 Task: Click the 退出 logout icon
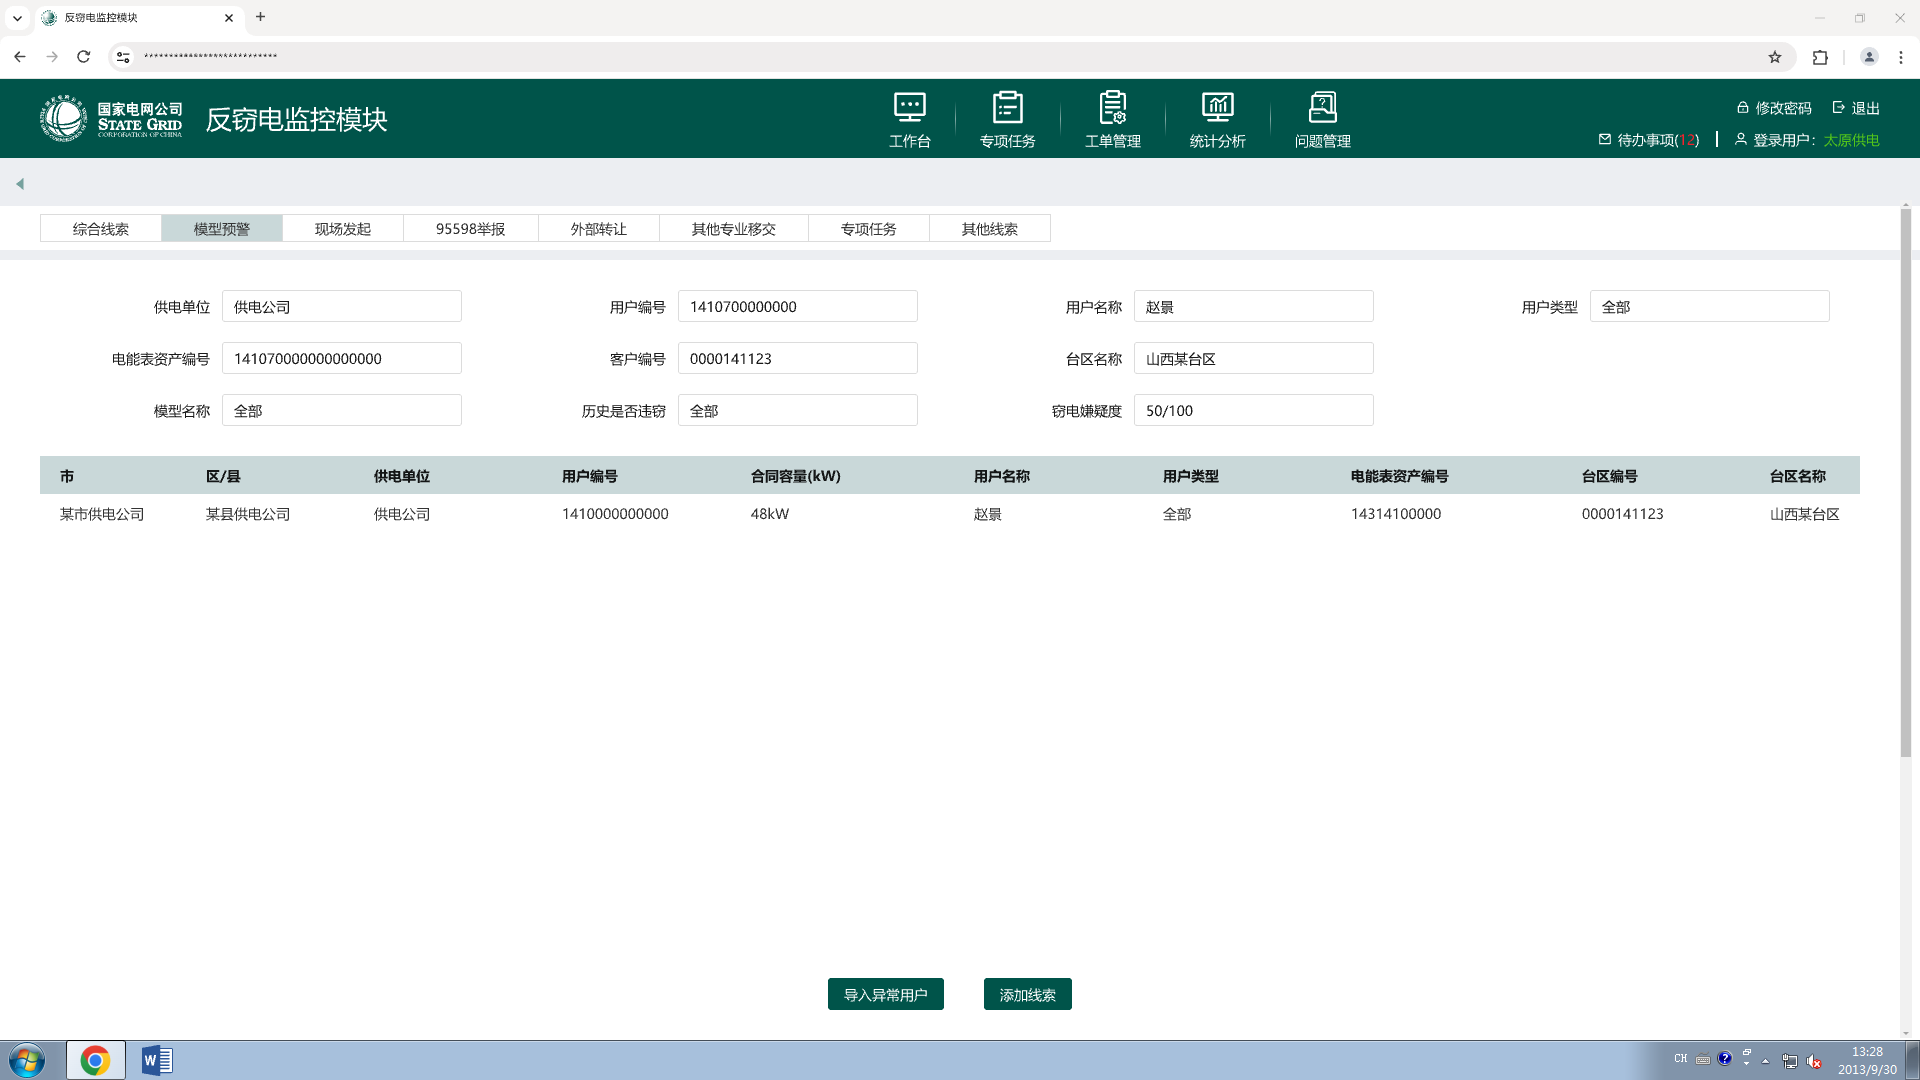tap(1838, 108)
